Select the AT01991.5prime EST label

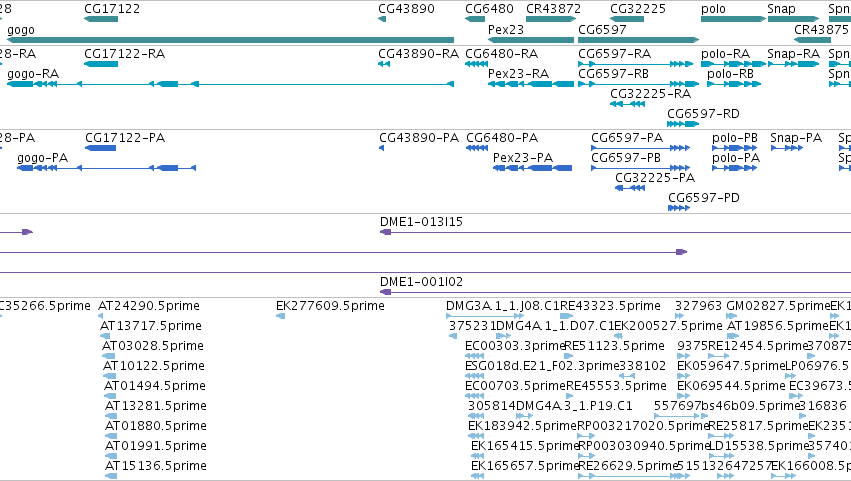156,446
